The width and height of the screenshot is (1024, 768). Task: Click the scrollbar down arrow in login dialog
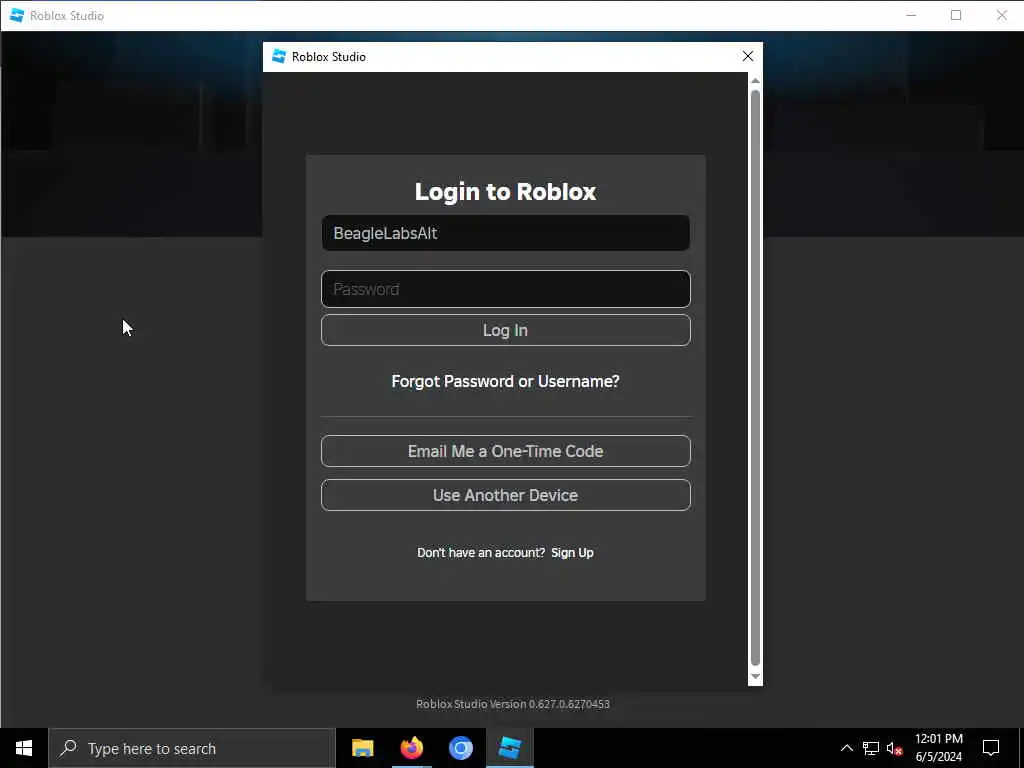point(755,677)
